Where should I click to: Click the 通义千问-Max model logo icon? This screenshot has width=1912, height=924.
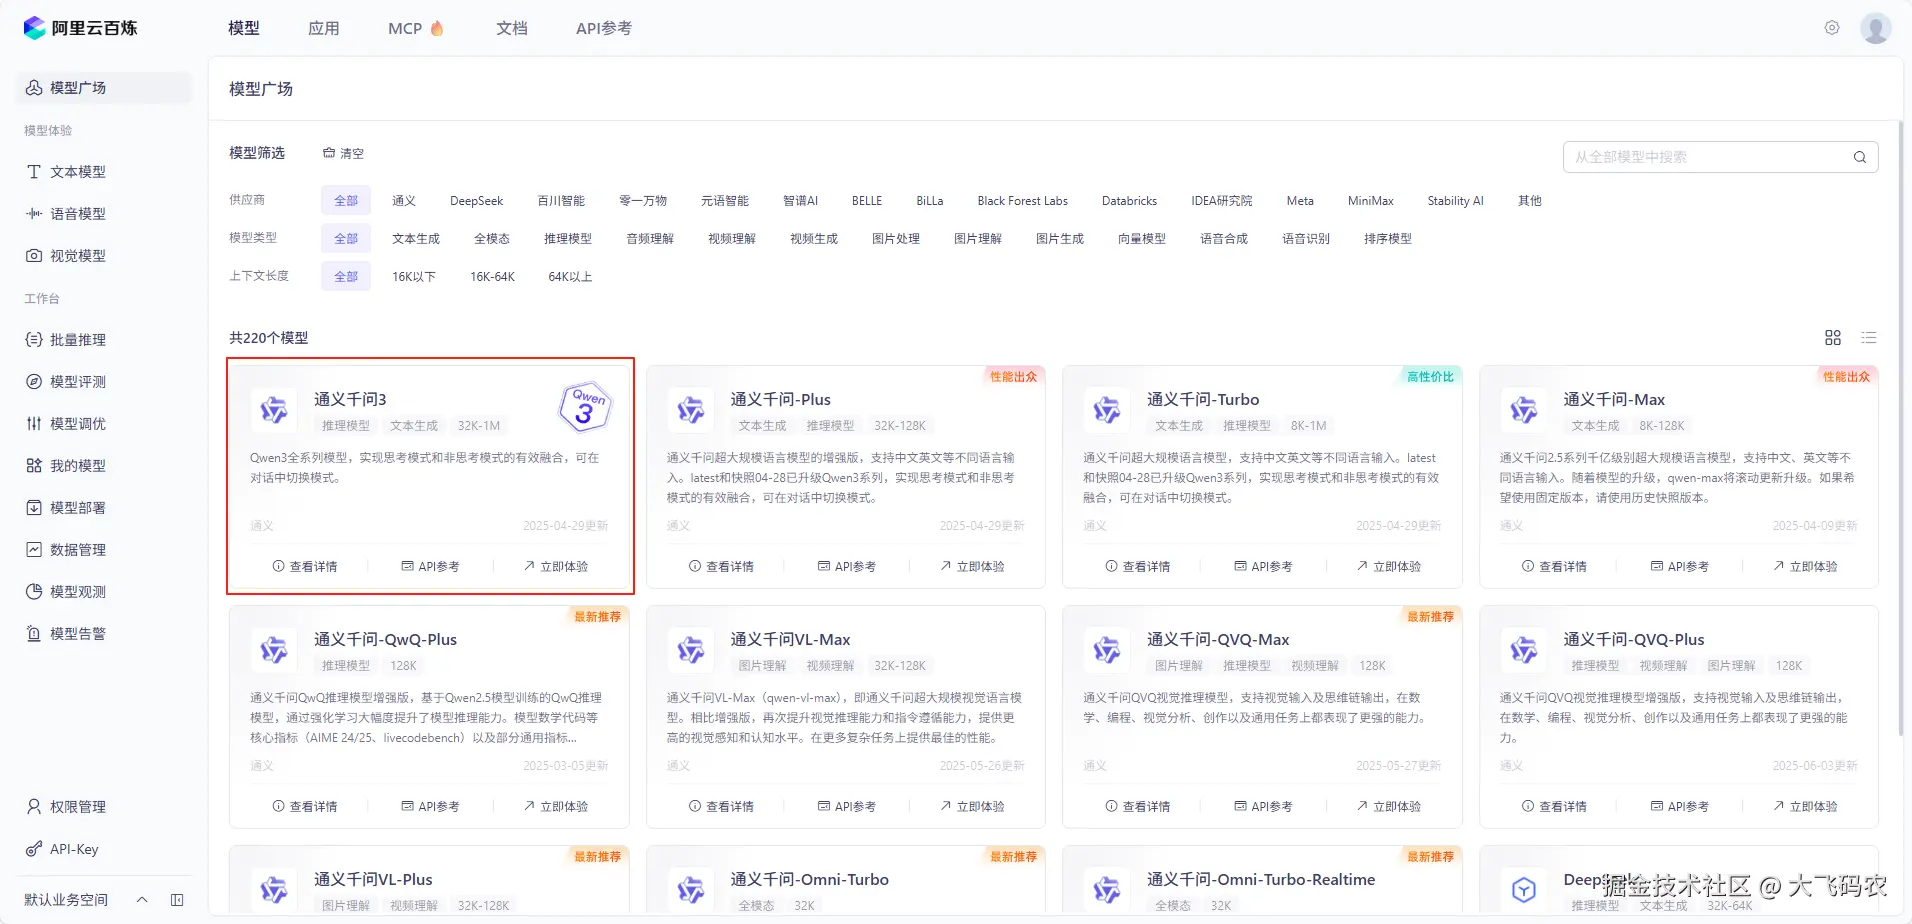[x=1523, y=410]
